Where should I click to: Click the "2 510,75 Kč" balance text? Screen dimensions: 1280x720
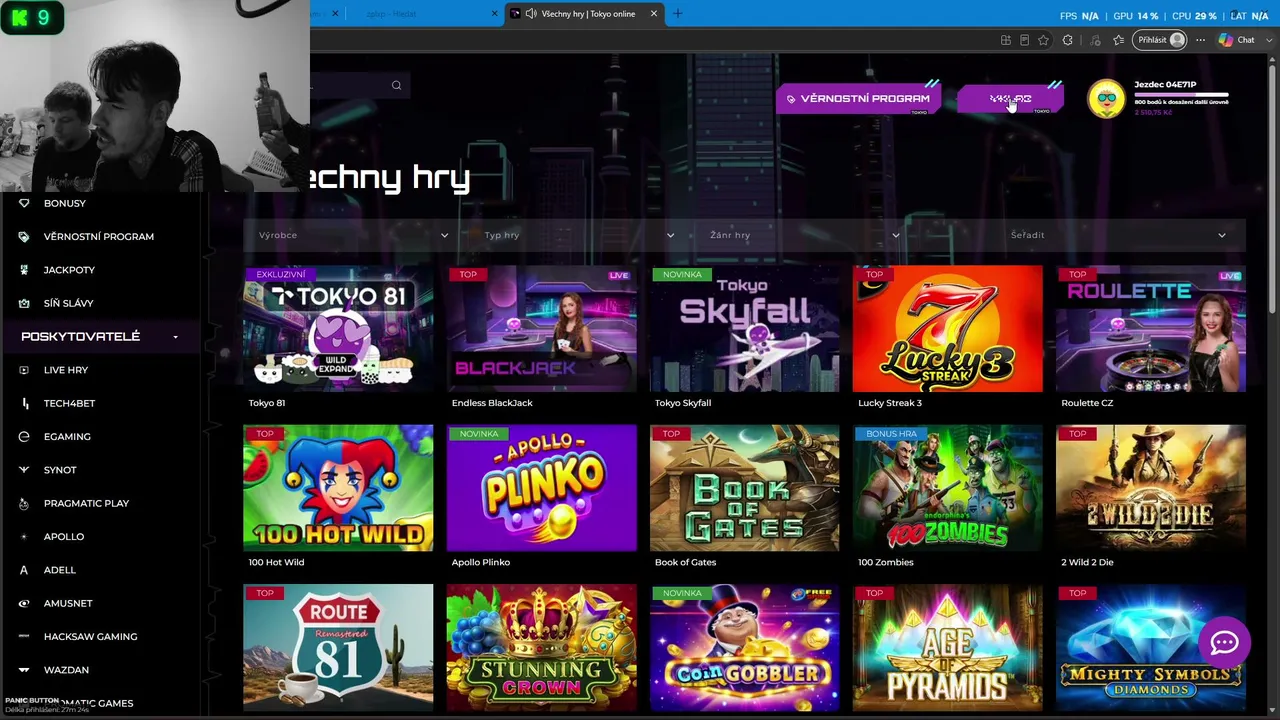tap(1153, 112)
